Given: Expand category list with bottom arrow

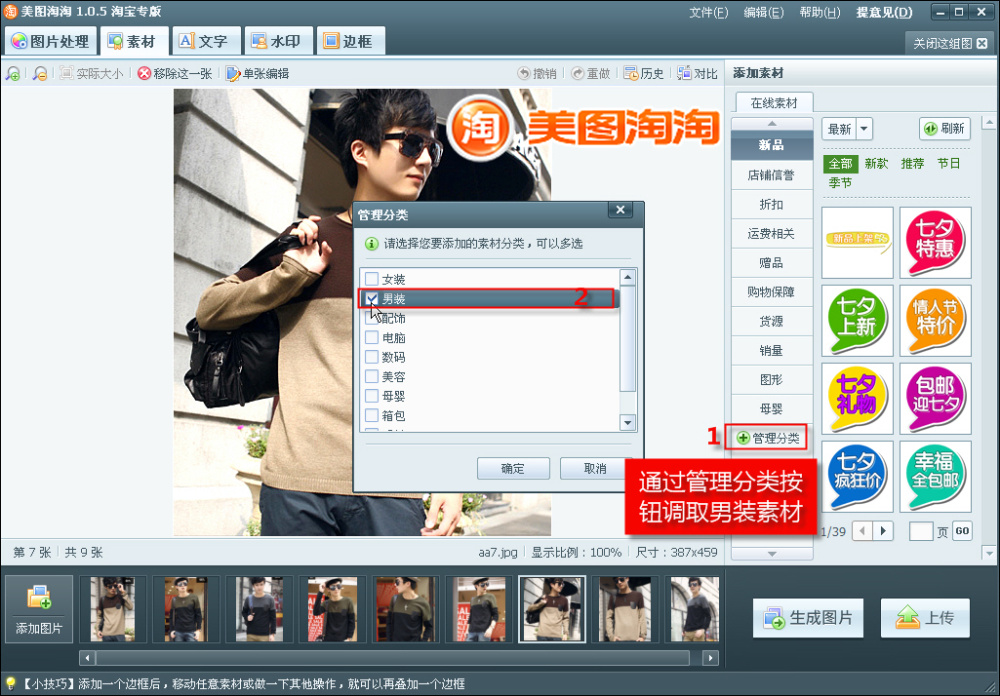Looking at the screenshot, I should pos(772,554).
